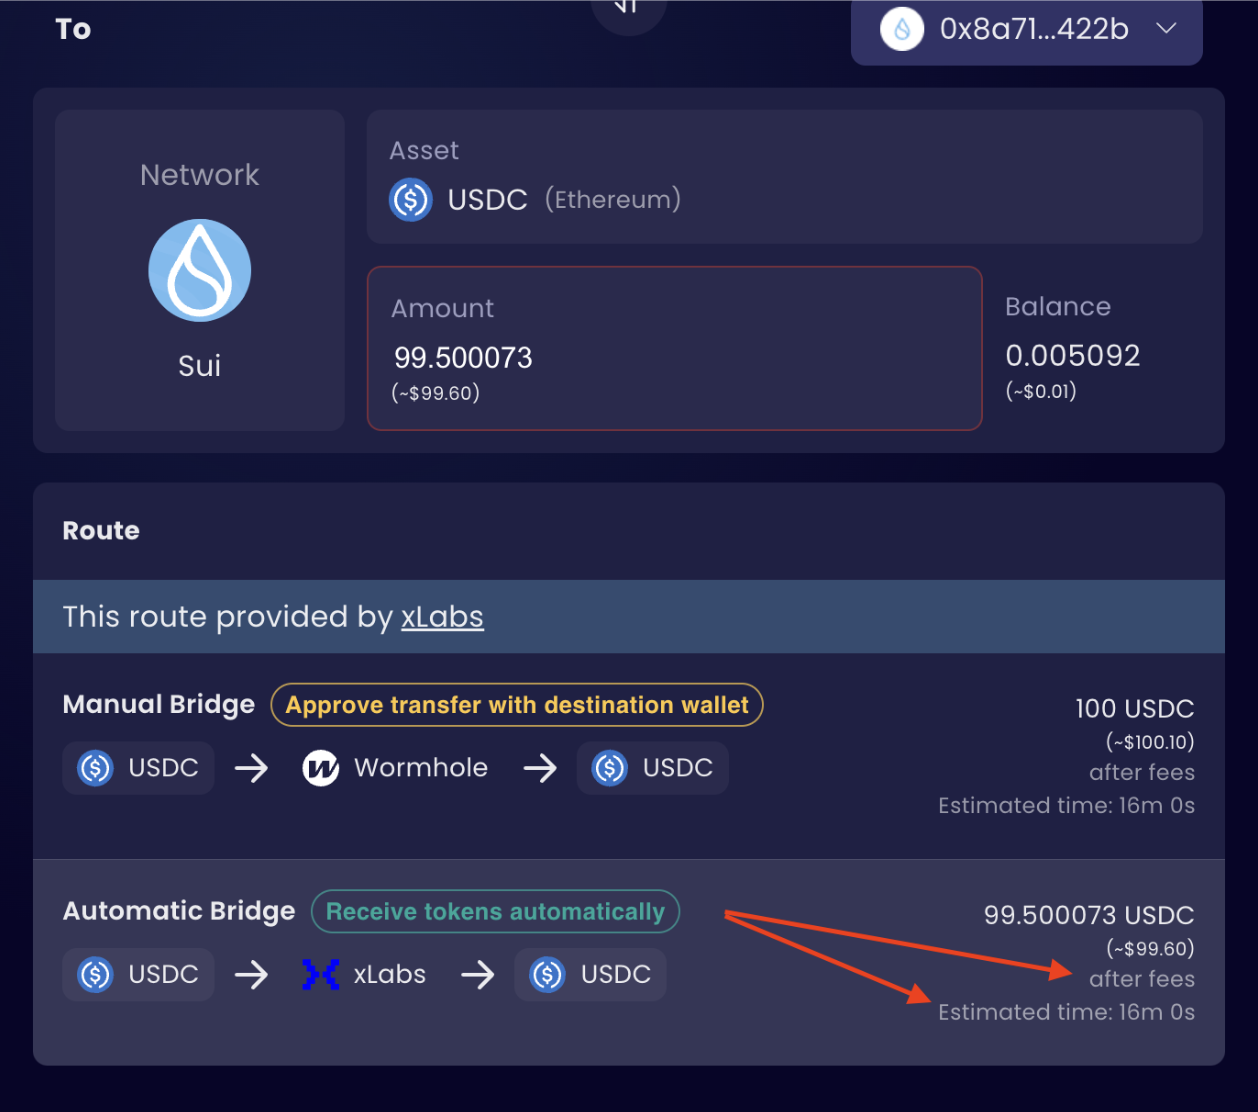Screen dimensions: 1258x1112
Task: Select the Manual Bridge route option
Action: 628,756
